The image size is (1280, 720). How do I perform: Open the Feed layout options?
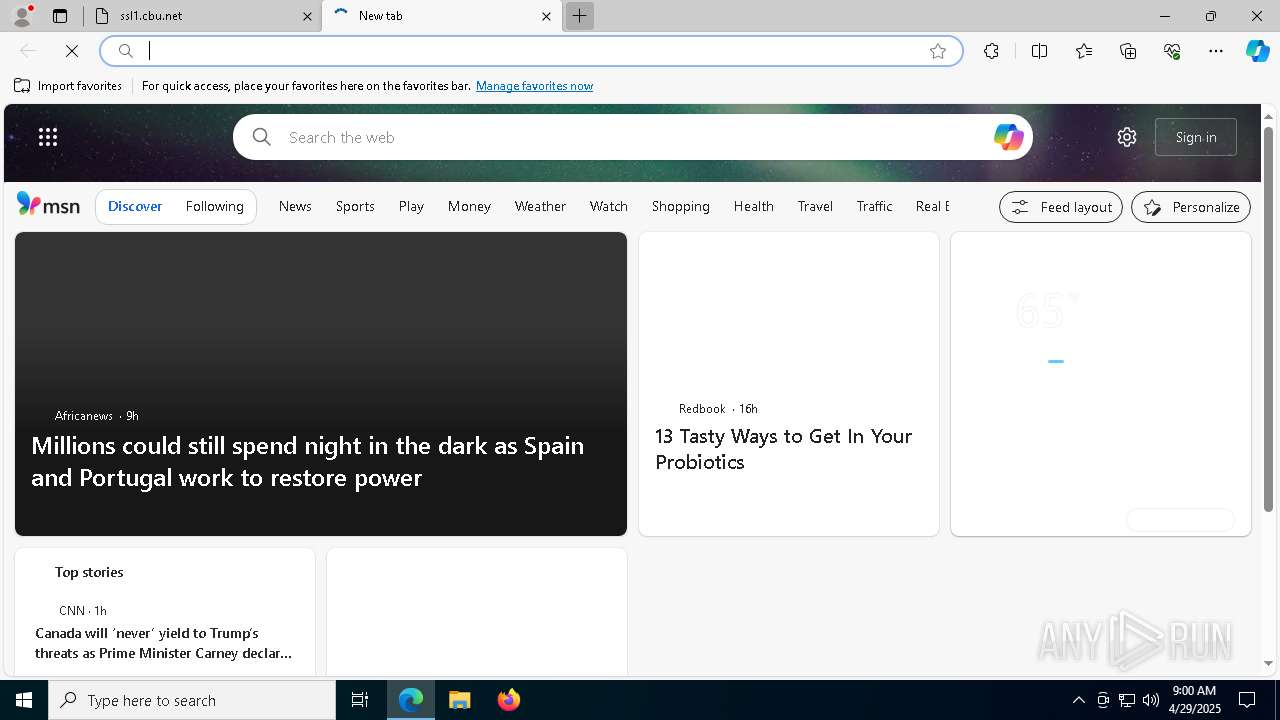(1061, 207)
